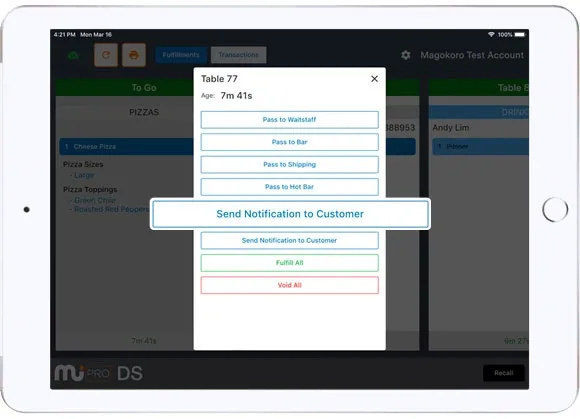This screenshot has height=419, width=580.
Task: Choose Pass to Bar option
Action: pyautogui.click(x=289, y=142)
